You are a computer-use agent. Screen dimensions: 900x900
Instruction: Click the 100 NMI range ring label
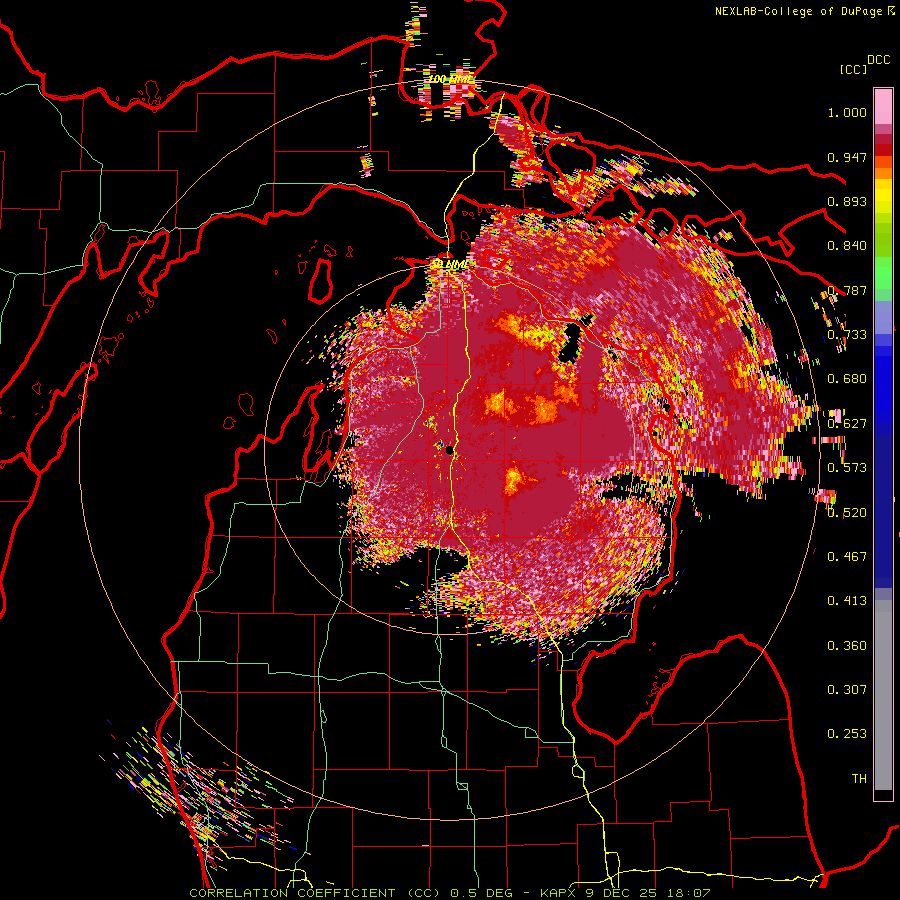click(452, 79)
